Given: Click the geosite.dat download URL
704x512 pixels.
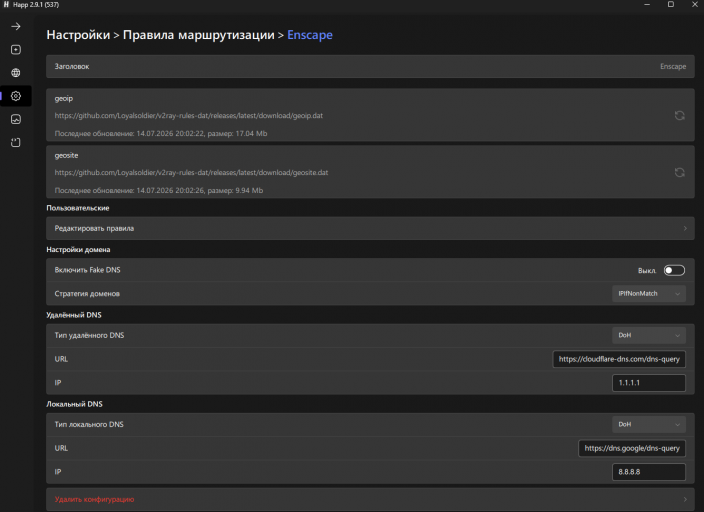Looking at the screenshot, I should click(191, 173).
